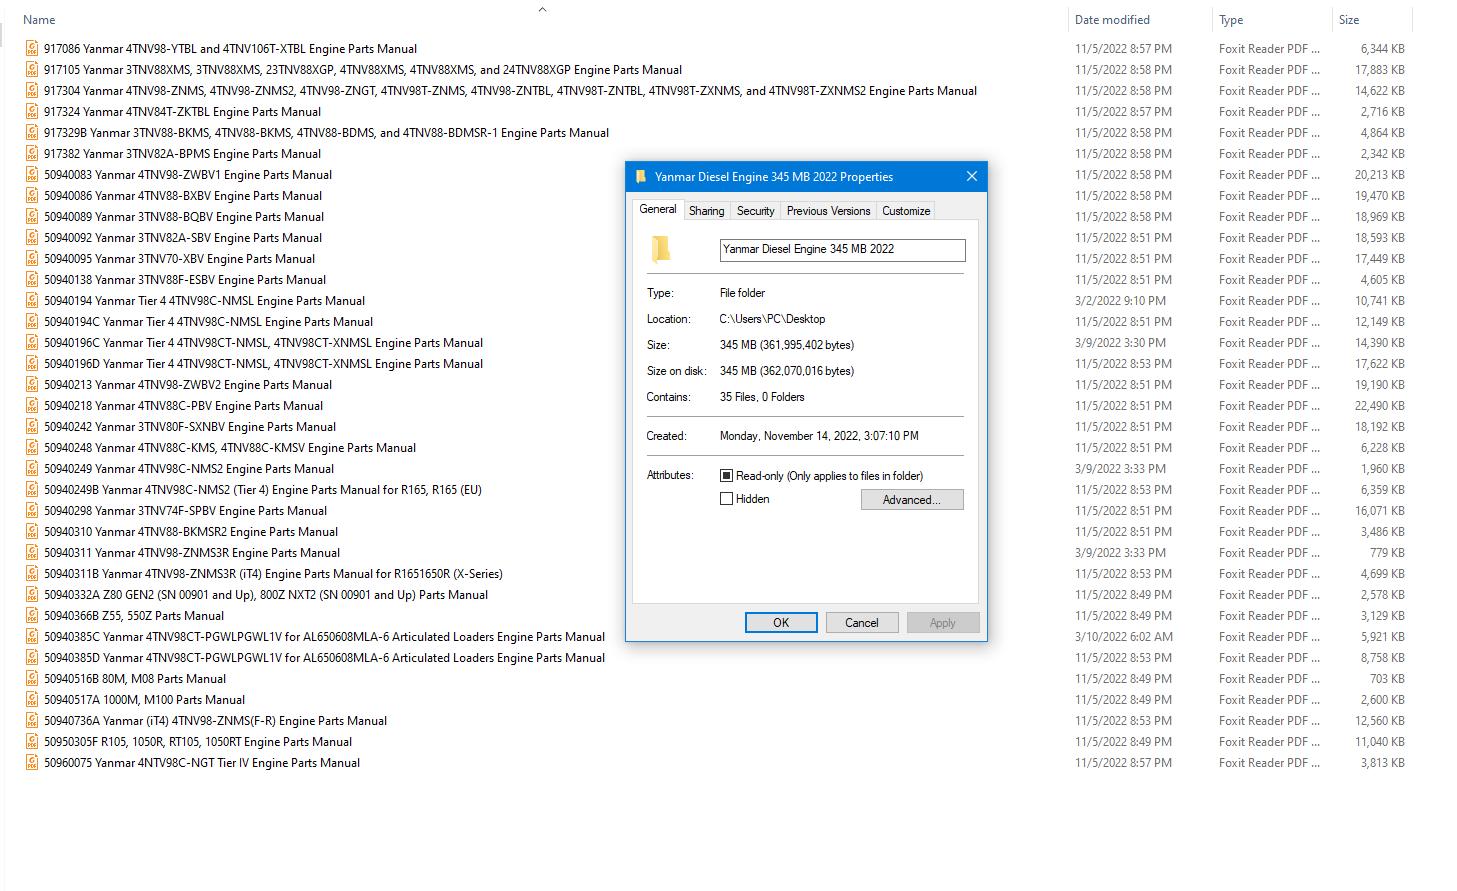This screenshot has height=891, width=1457.
Task: Close the Properties dialog
Action: point(971,177)
